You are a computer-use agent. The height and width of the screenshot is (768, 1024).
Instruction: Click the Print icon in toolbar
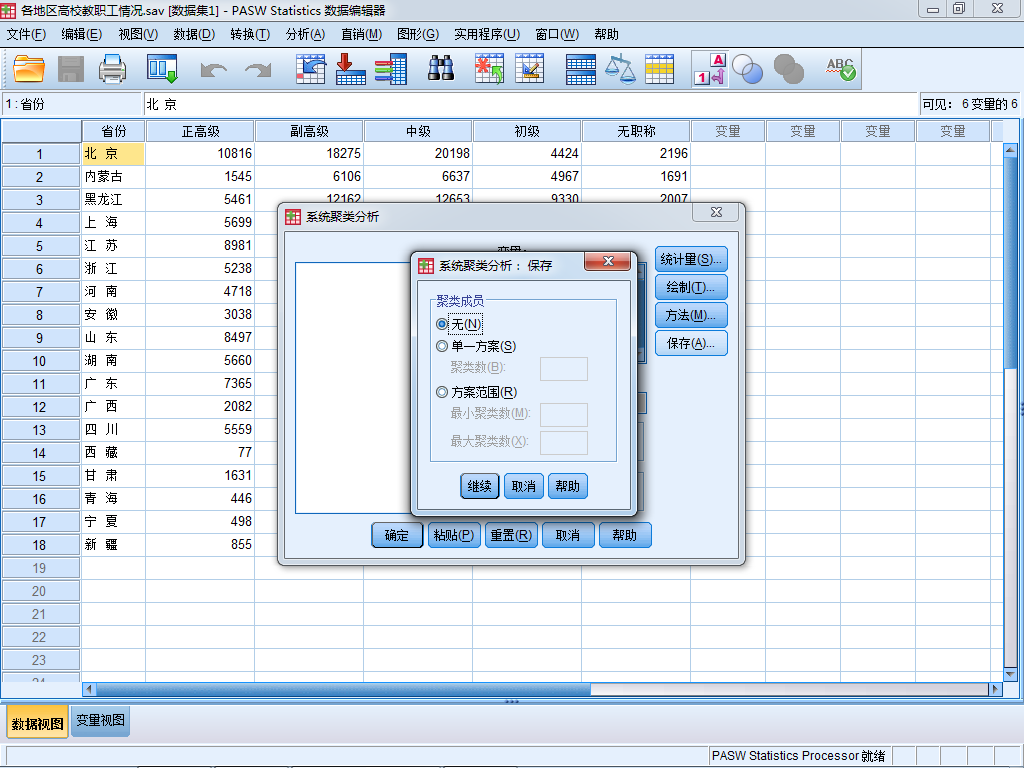click(112, 69)
